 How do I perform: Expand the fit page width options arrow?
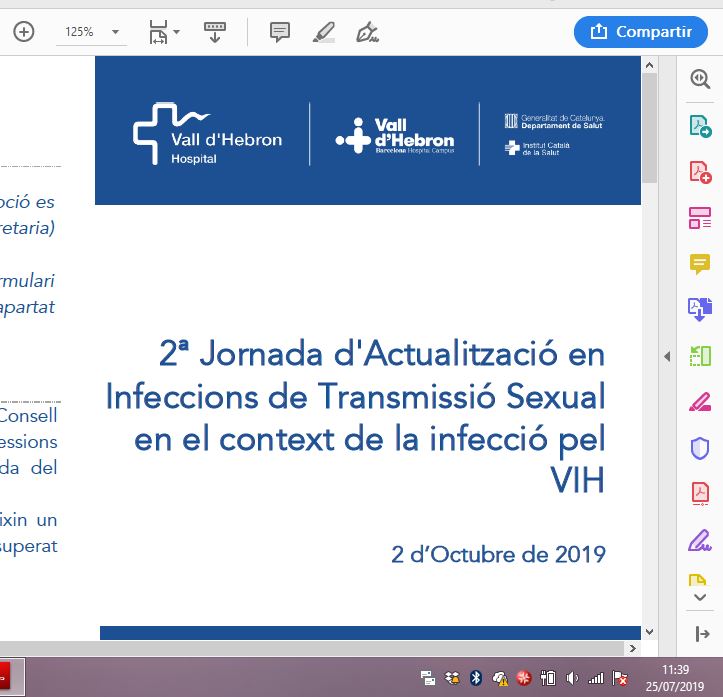click(x=177, y=32)
